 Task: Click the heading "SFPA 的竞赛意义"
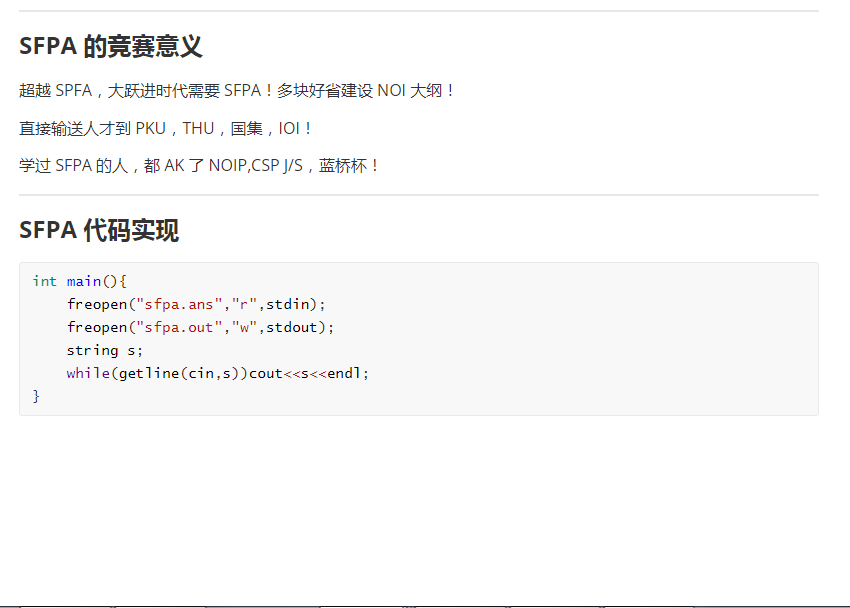111,46
